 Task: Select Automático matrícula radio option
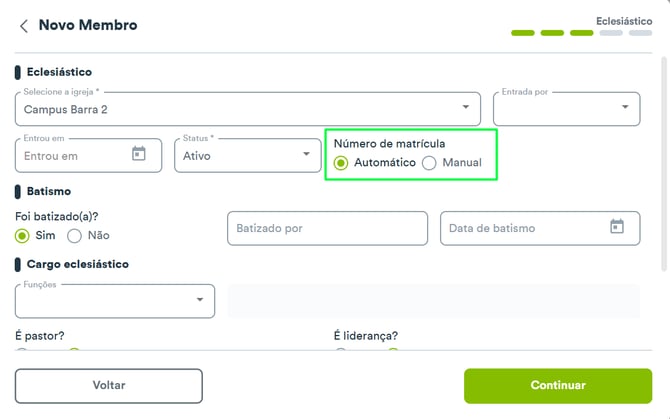coord(341,163)
